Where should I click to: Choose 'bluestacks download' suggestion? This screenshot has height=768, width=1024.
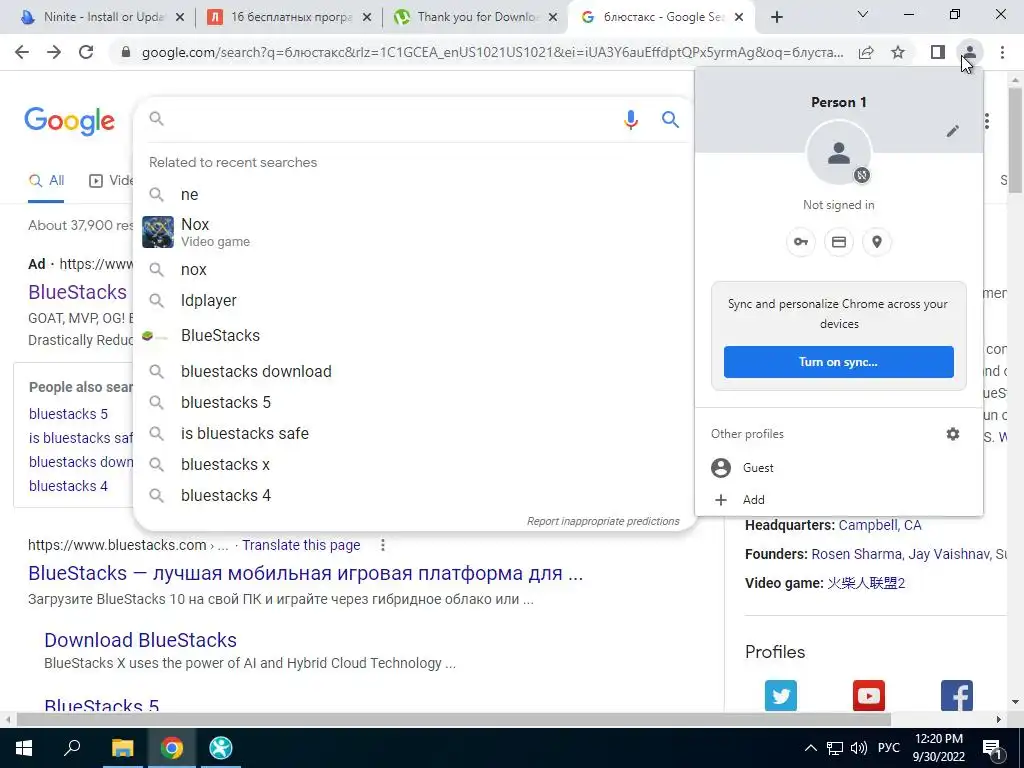click(413, 372)
